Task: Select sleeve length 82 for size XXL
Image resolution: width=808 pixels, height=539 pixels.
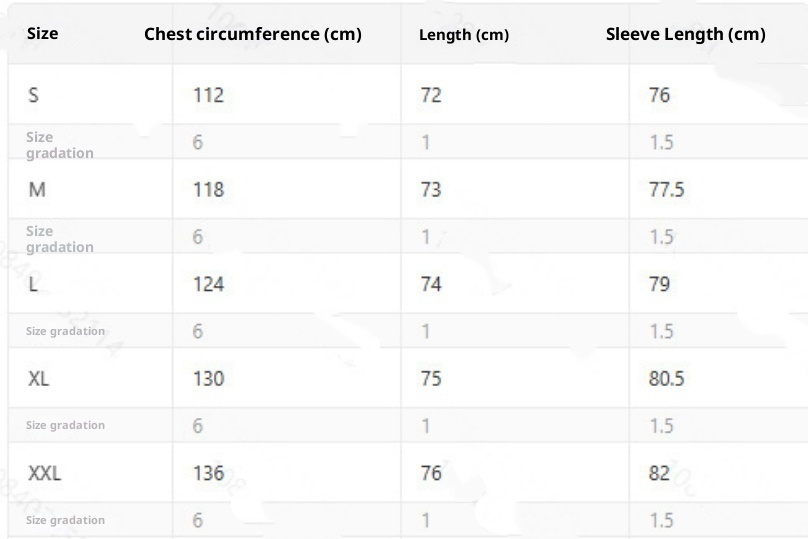Action: pos(659,473)
